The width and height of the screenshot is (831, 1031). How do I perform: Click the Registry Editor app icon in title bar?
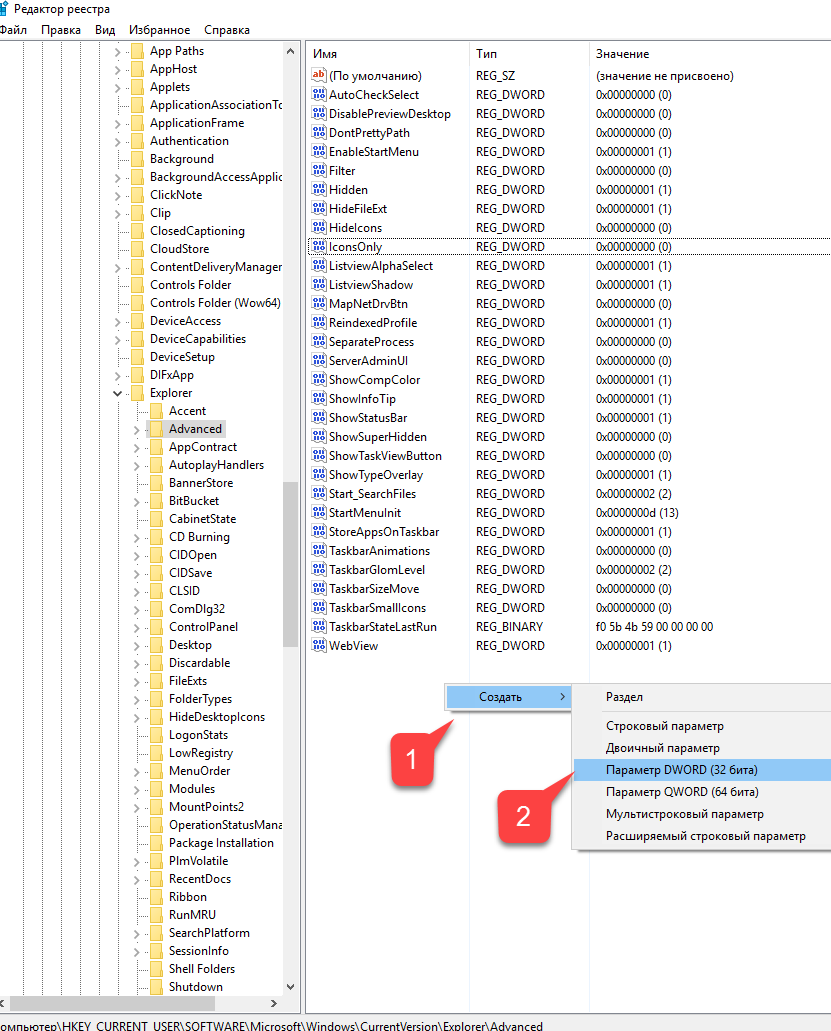coord(4,9)
